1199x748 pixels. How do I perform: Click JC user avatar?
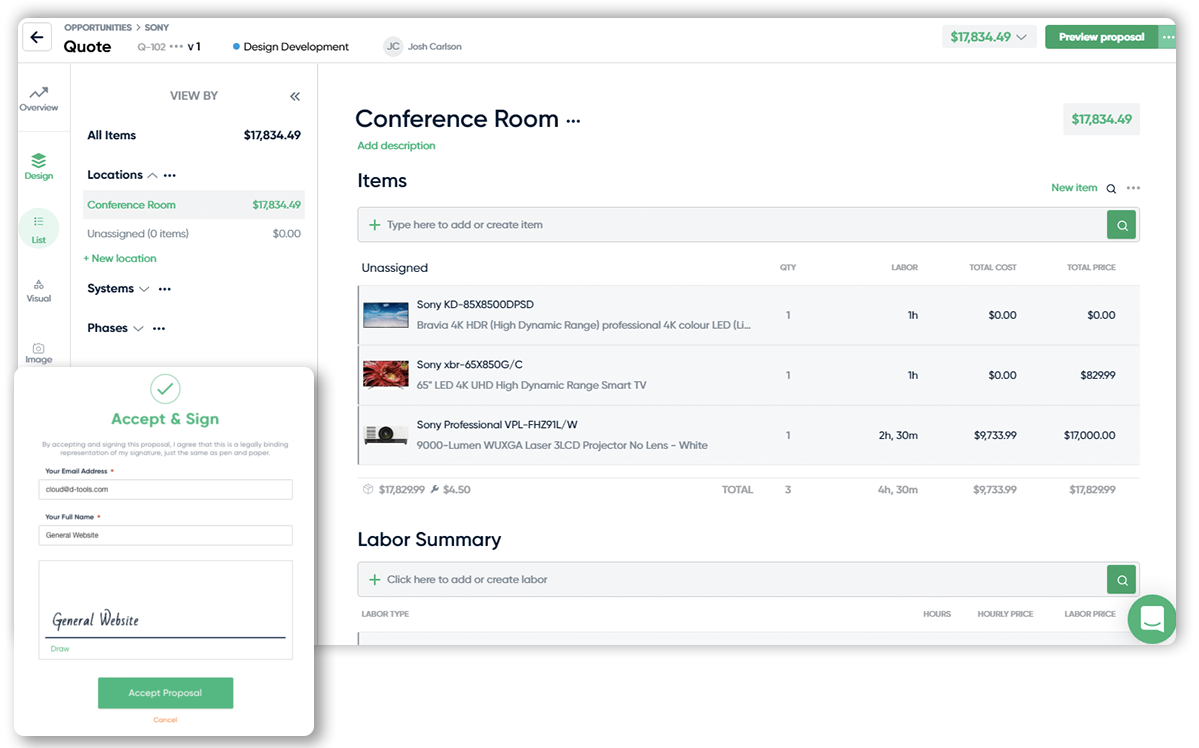point(393,47)
